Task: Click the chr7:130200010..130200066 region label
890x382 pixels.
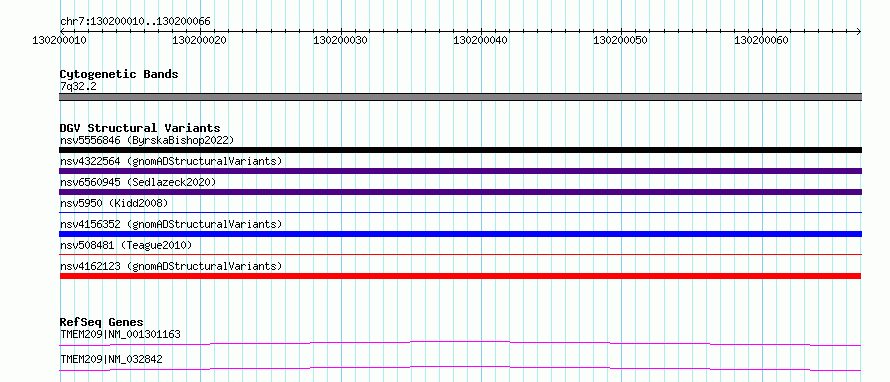Action: click(x=135, y=22)
